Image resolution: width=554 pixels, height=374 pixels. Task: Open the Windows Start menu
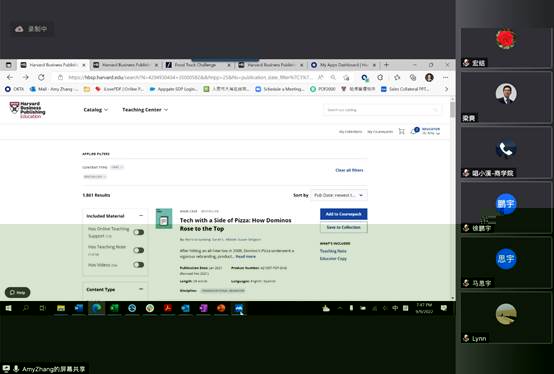(x=8, y=308)
